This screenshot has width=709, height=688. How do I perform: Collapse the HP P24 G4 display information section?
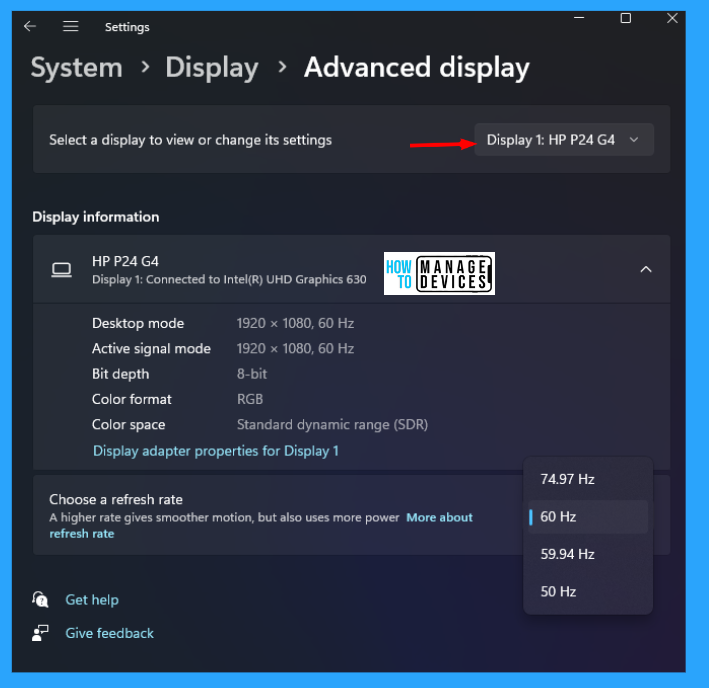646,269
